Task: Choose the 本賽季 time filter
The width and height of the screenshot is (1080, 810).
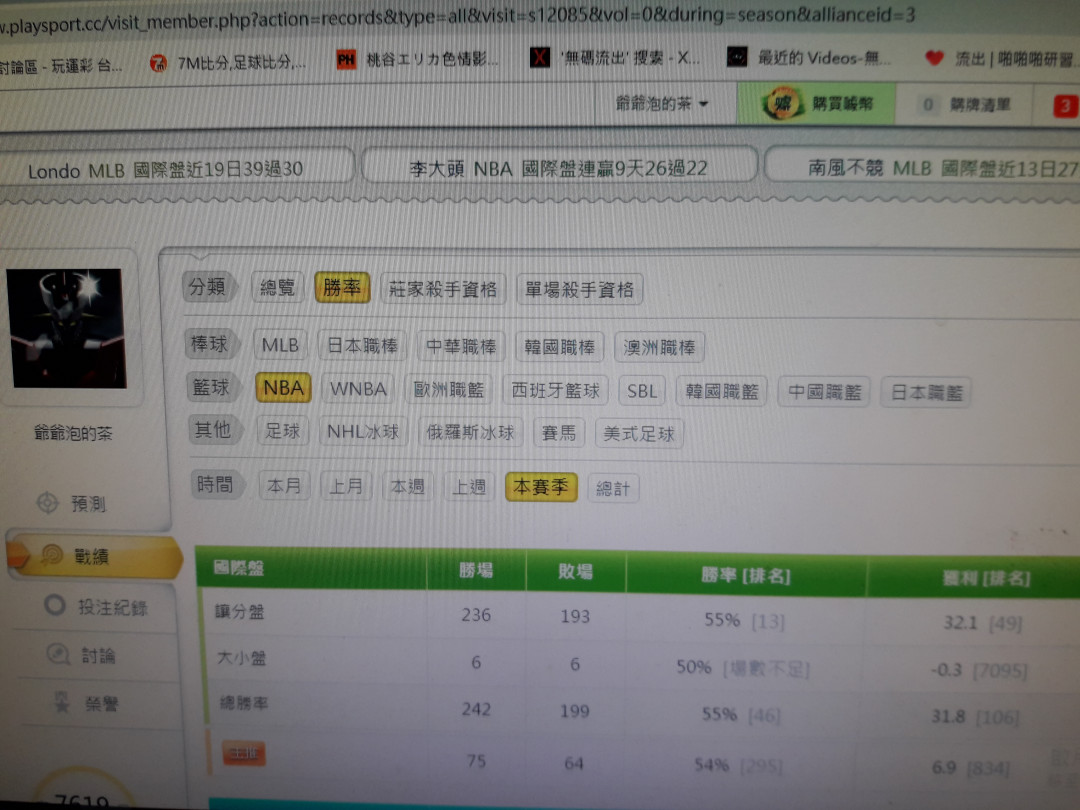Action: (541, 487)
